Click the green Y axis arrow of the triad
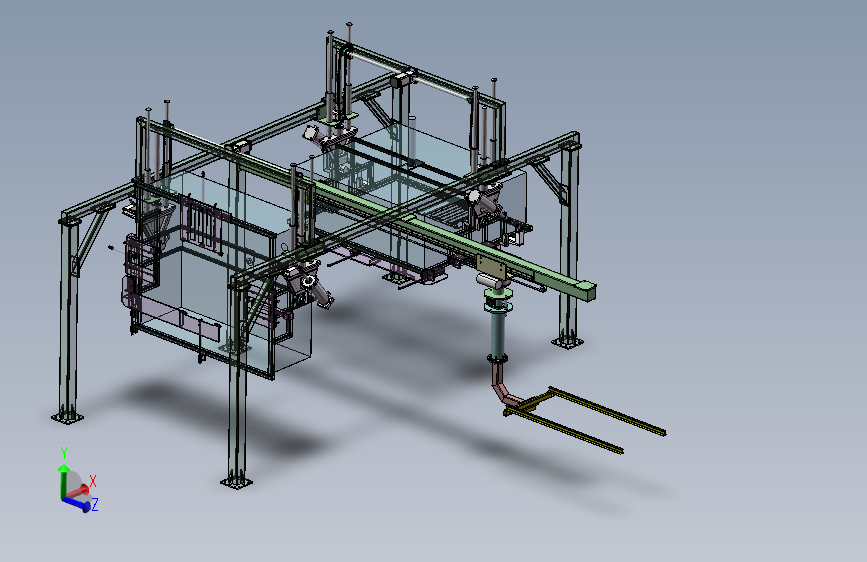867x562 pixels. [x=63, y=479]
